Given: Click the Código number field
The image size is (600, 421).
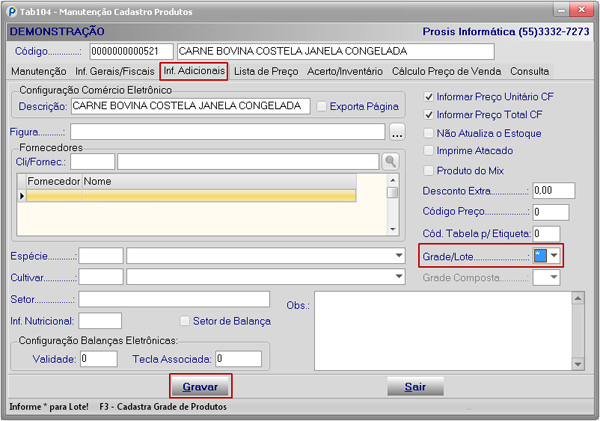Looking at the screenshot, I should 132,51.
